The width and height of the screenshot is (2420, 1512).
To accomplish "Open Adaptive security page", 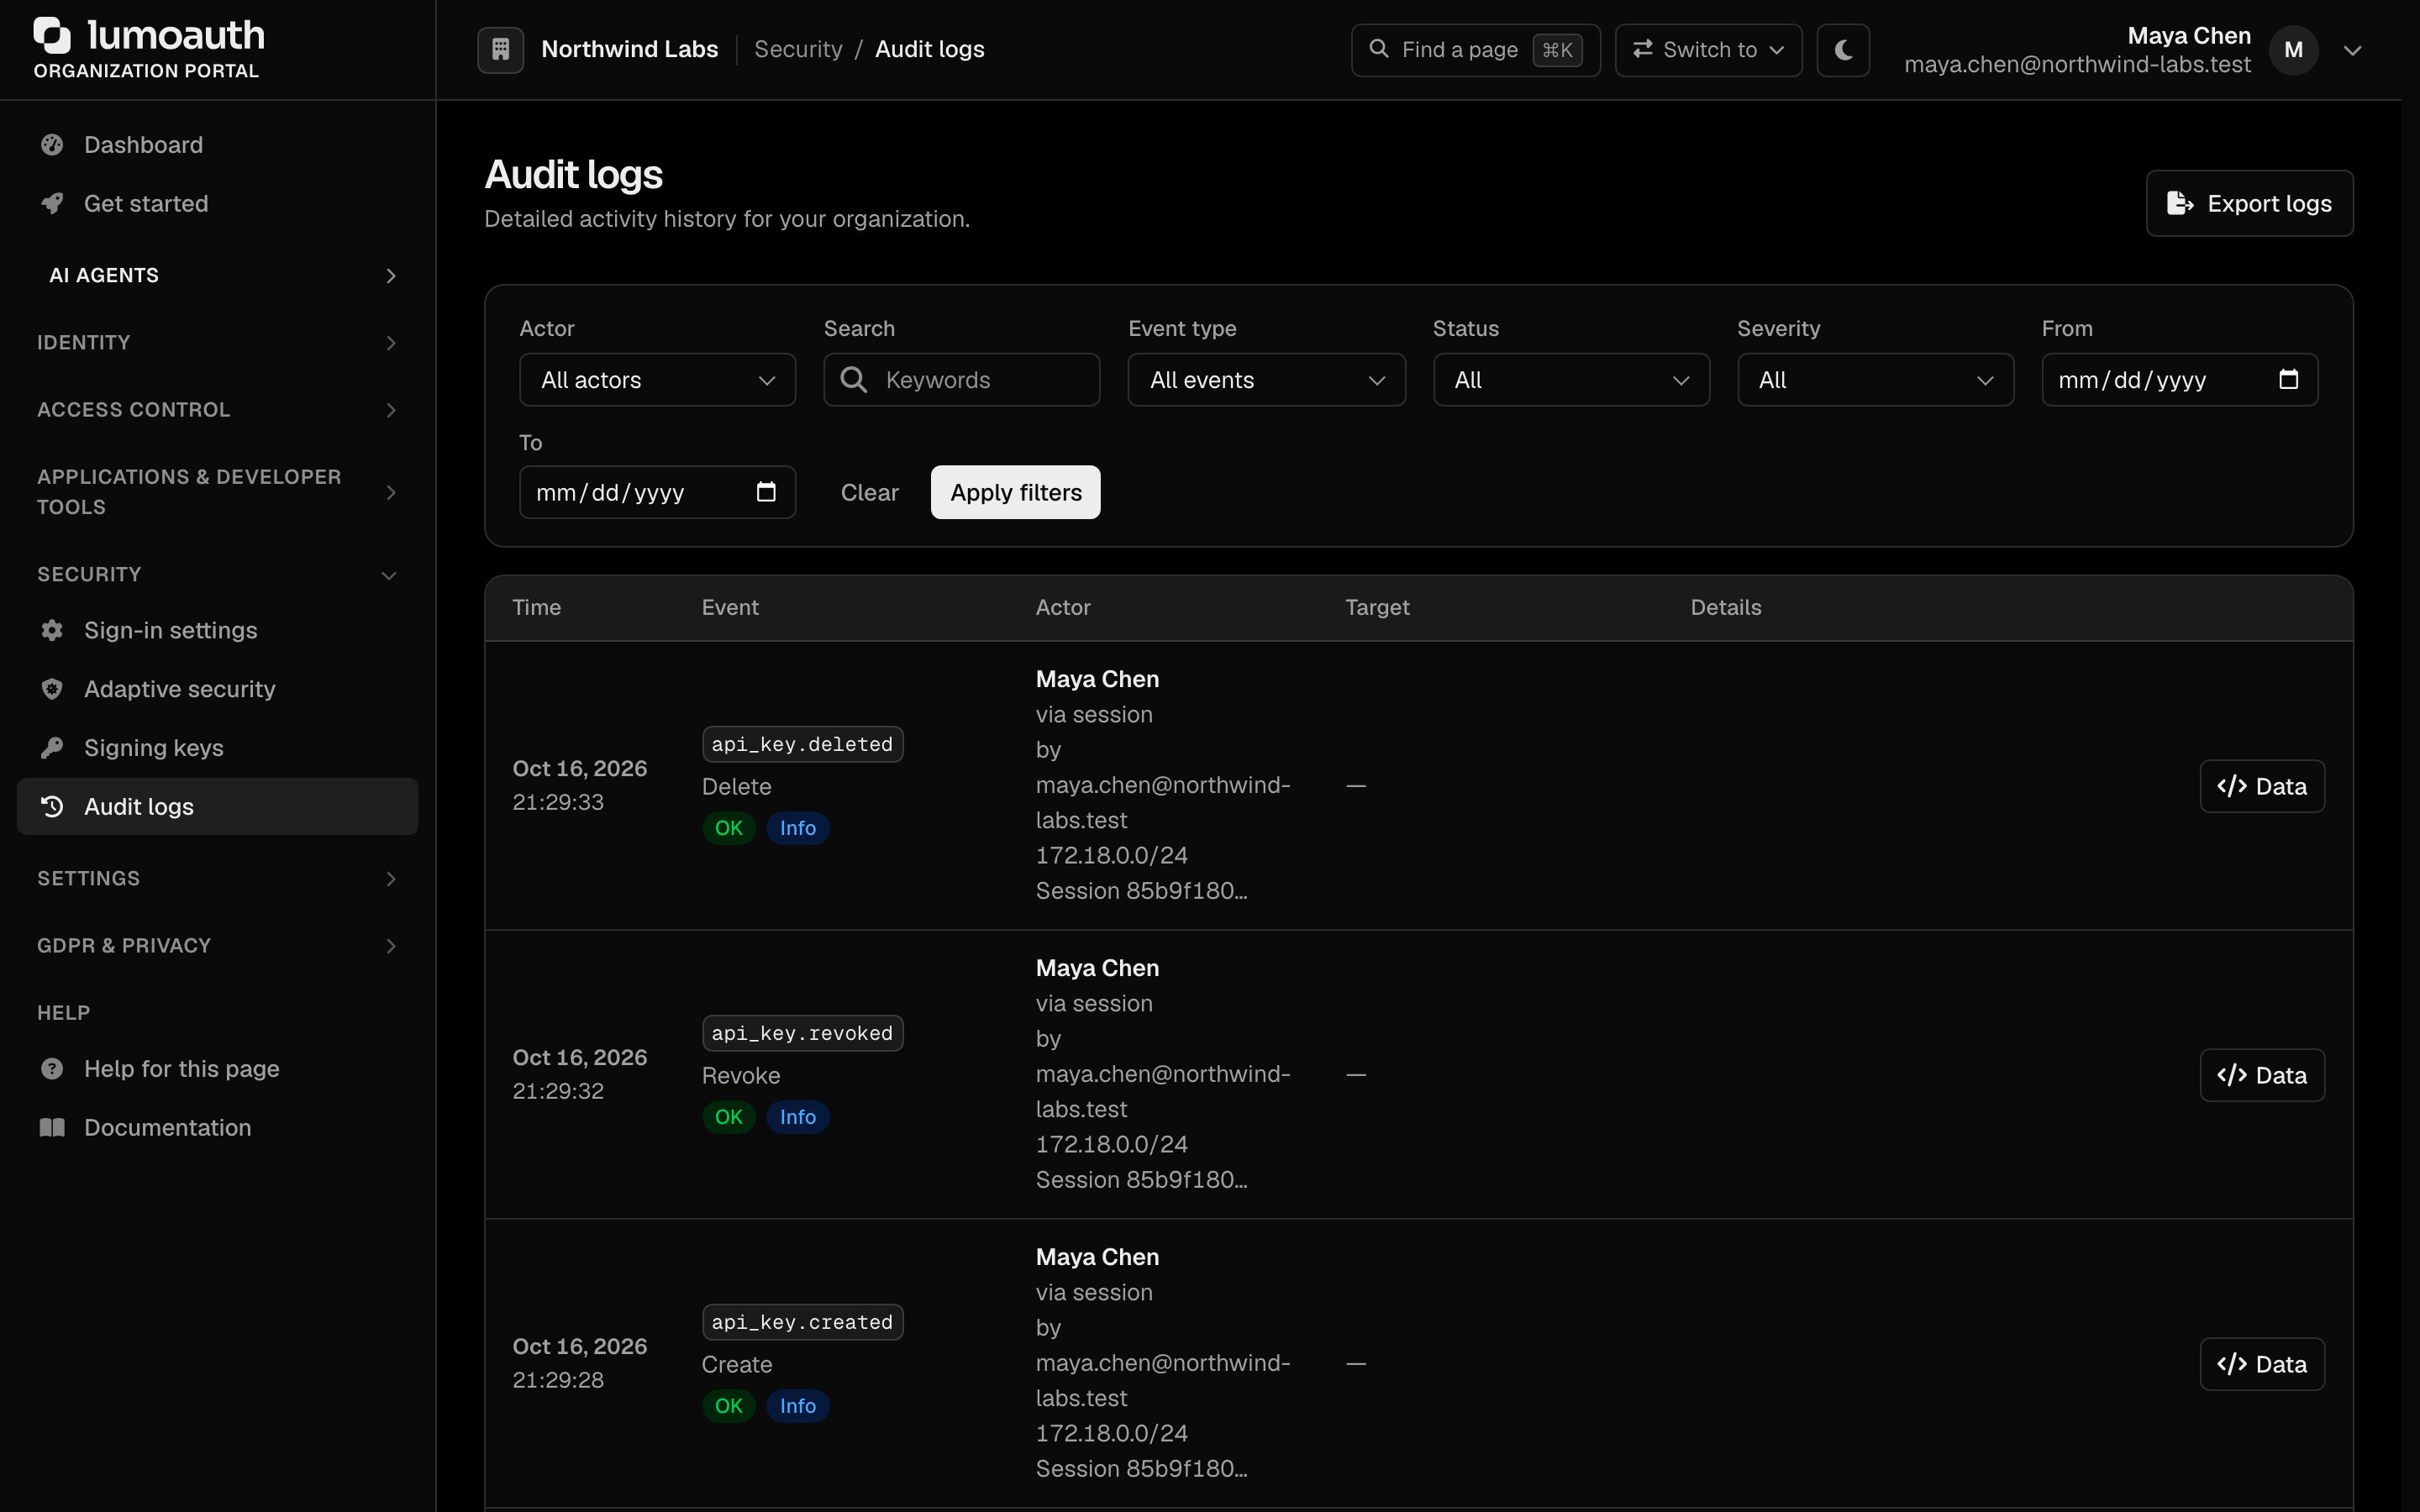I will pos(218,689).
